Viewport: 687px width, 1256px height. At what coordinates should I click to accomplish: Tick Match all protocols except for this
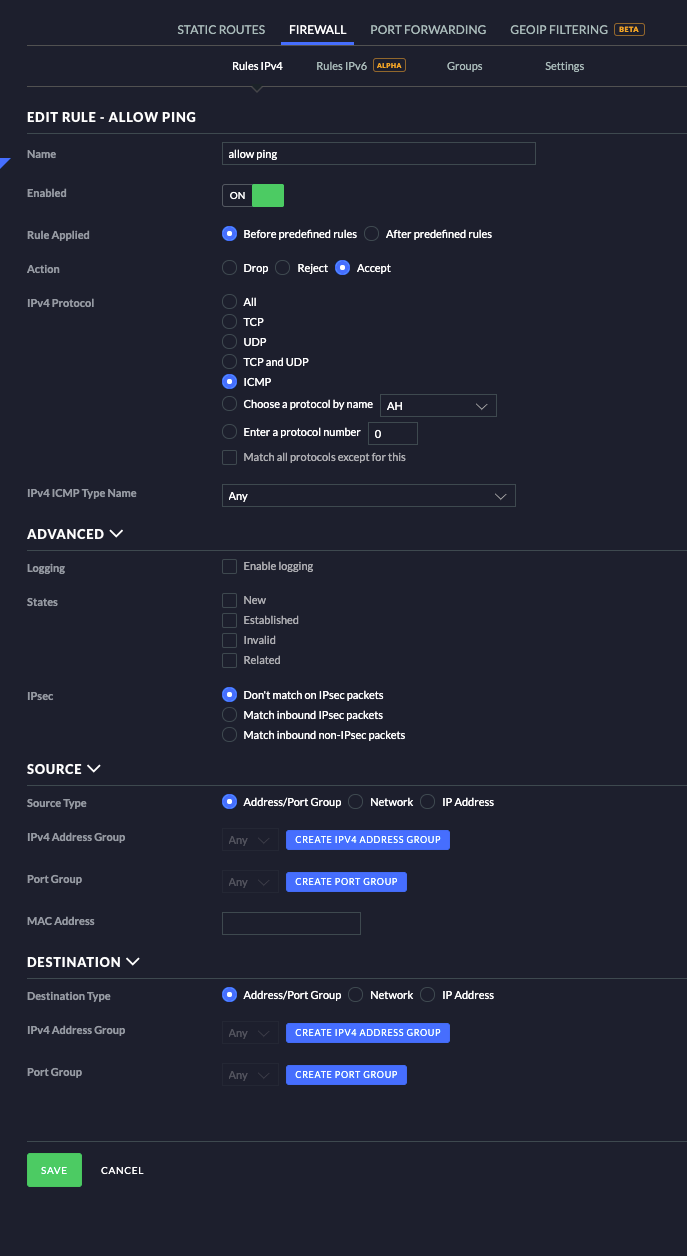click(229, 458)
